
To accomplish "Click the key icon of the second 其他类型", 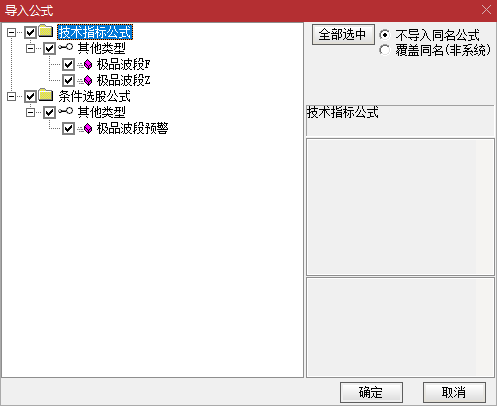I will pos(65,111).
